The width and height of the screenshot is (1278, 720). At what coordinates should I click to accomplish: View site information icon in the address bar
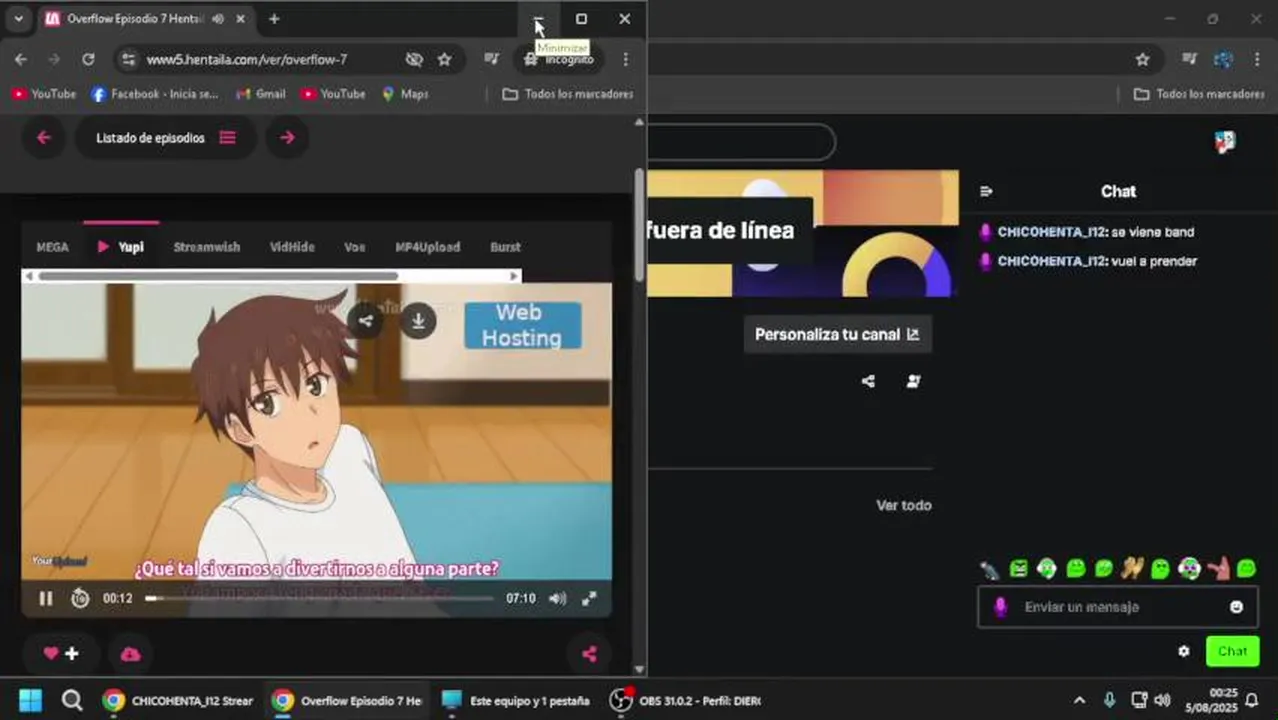[x=128, y=60]
